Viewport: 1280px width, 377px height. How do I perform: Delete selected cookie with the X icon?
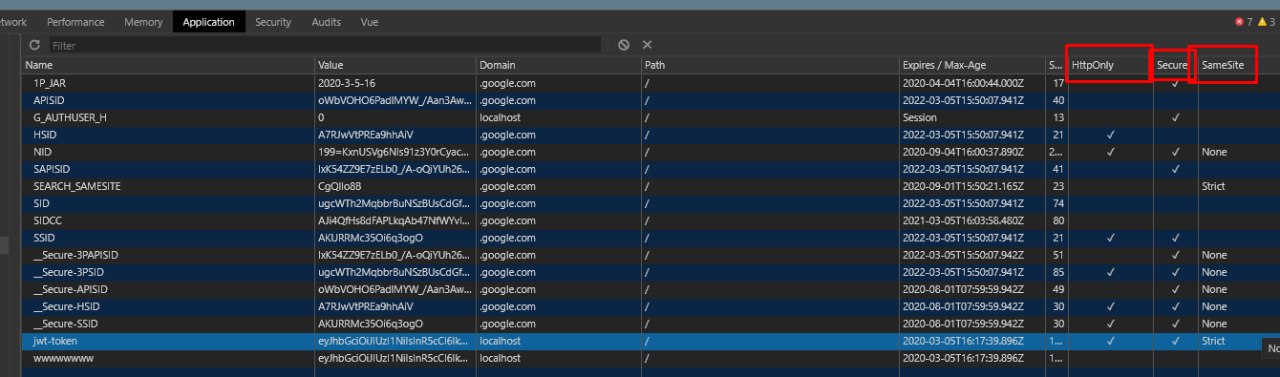(x=647, y=45)
